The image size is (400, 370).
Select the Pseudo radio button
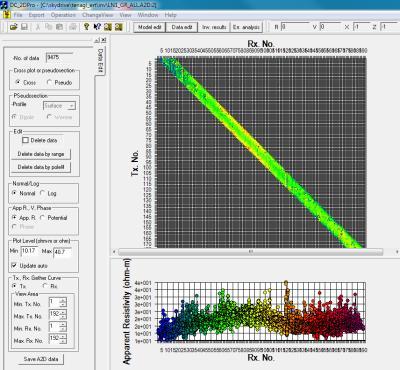(x=49, y=82)
